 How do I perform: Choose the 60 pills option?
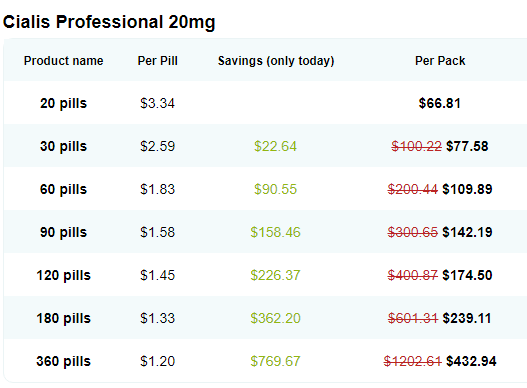64,189
